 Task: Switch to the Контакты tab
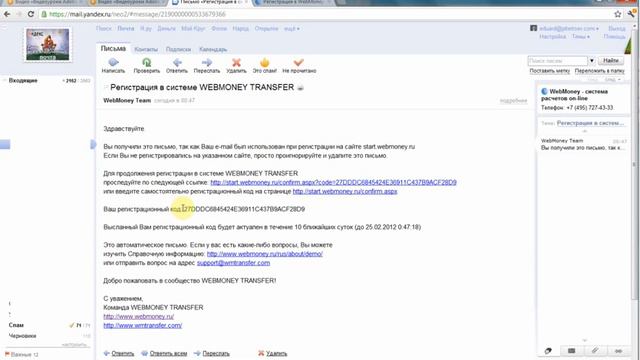[x=146, y=49]
